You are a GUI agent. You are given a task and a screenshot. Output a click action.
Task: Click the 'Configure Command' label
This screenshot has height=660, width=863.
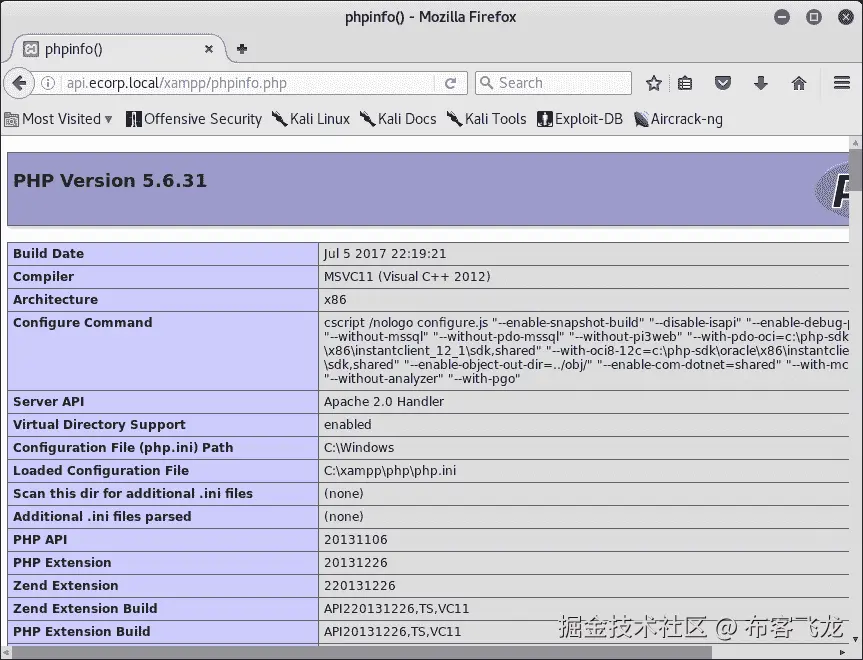click(83, 323)
